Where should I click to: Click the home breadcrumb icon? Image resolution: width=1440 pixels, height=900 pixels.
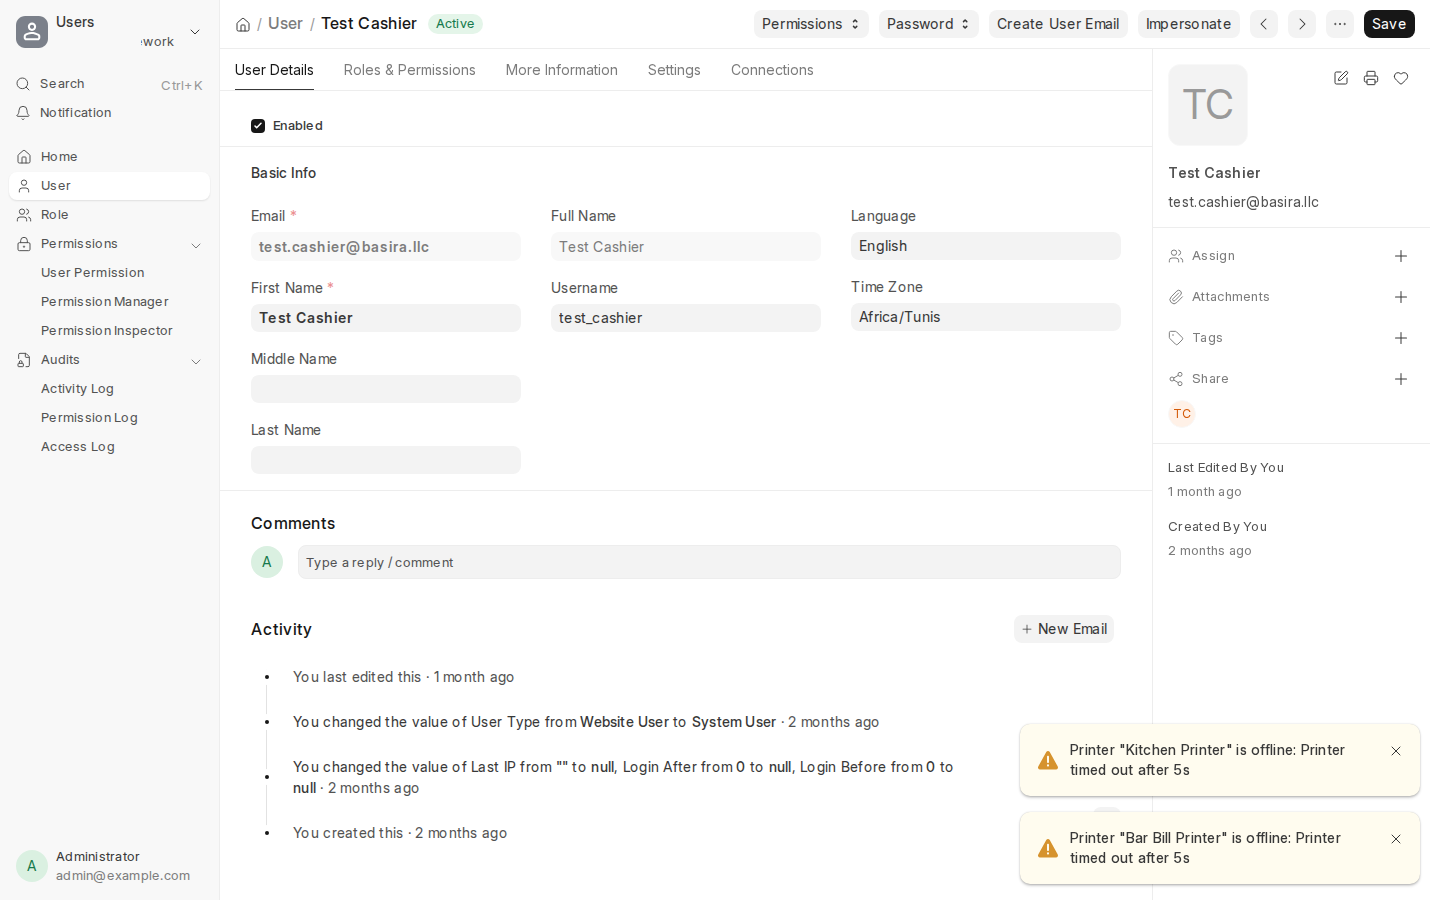[x=243, y=24]
